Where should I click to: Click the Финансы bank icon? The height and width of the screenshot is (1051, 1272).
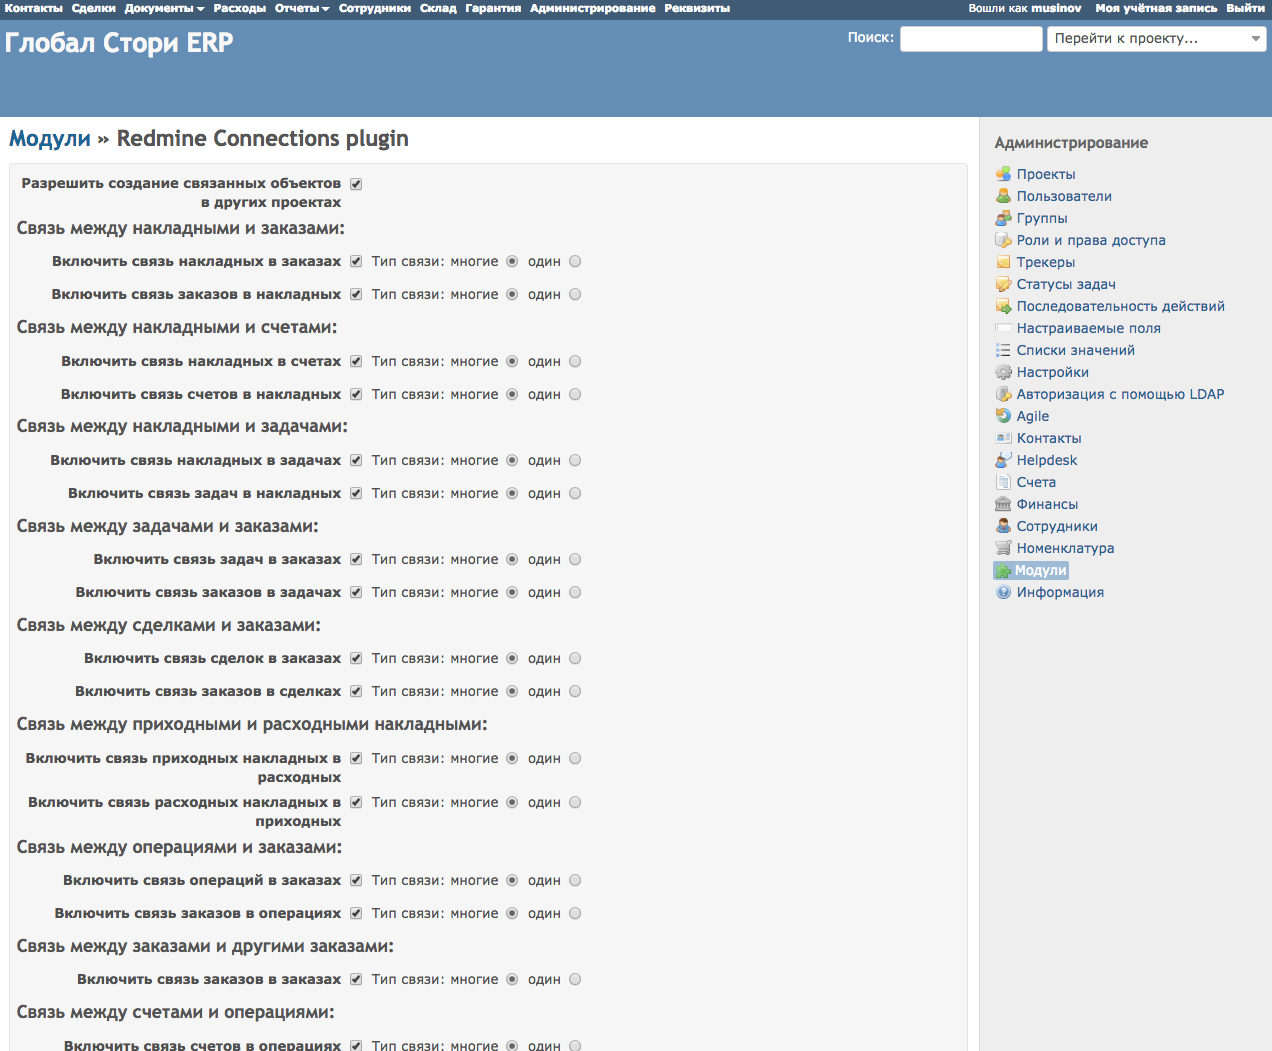(1003, 504)
